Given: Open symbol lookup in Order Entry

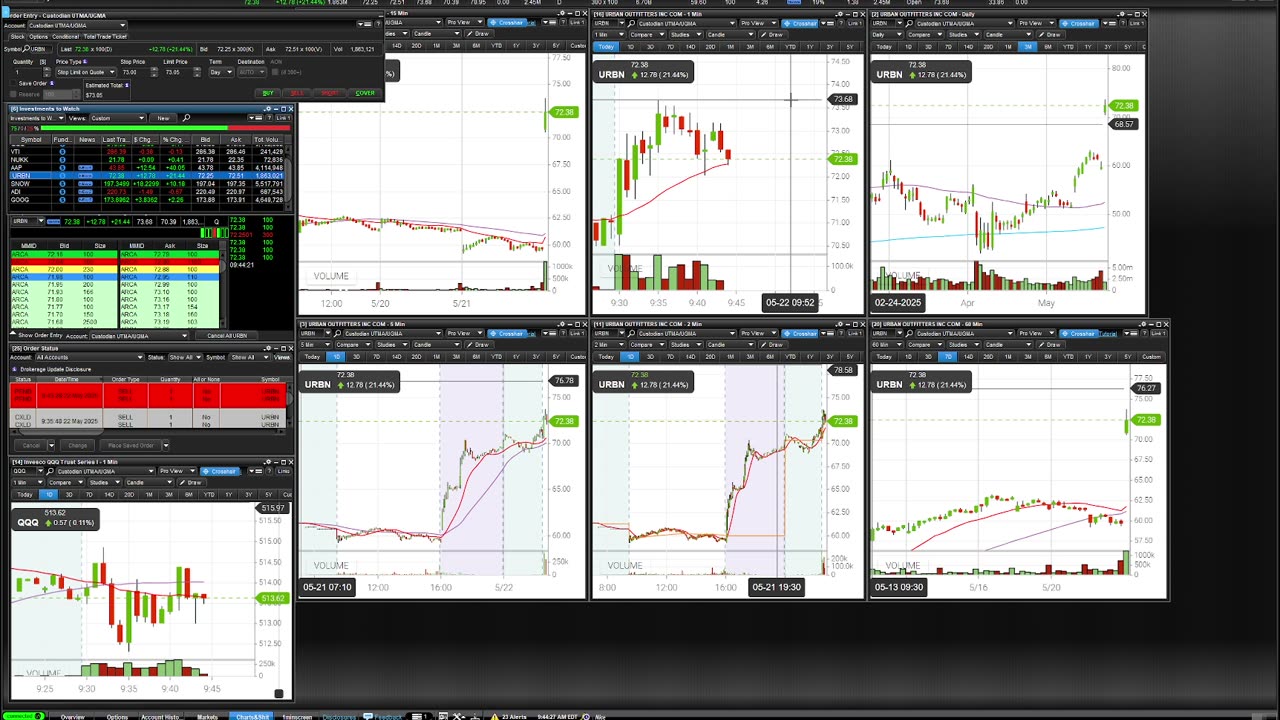Looking at the screenshot, I should tap(26, 49).
